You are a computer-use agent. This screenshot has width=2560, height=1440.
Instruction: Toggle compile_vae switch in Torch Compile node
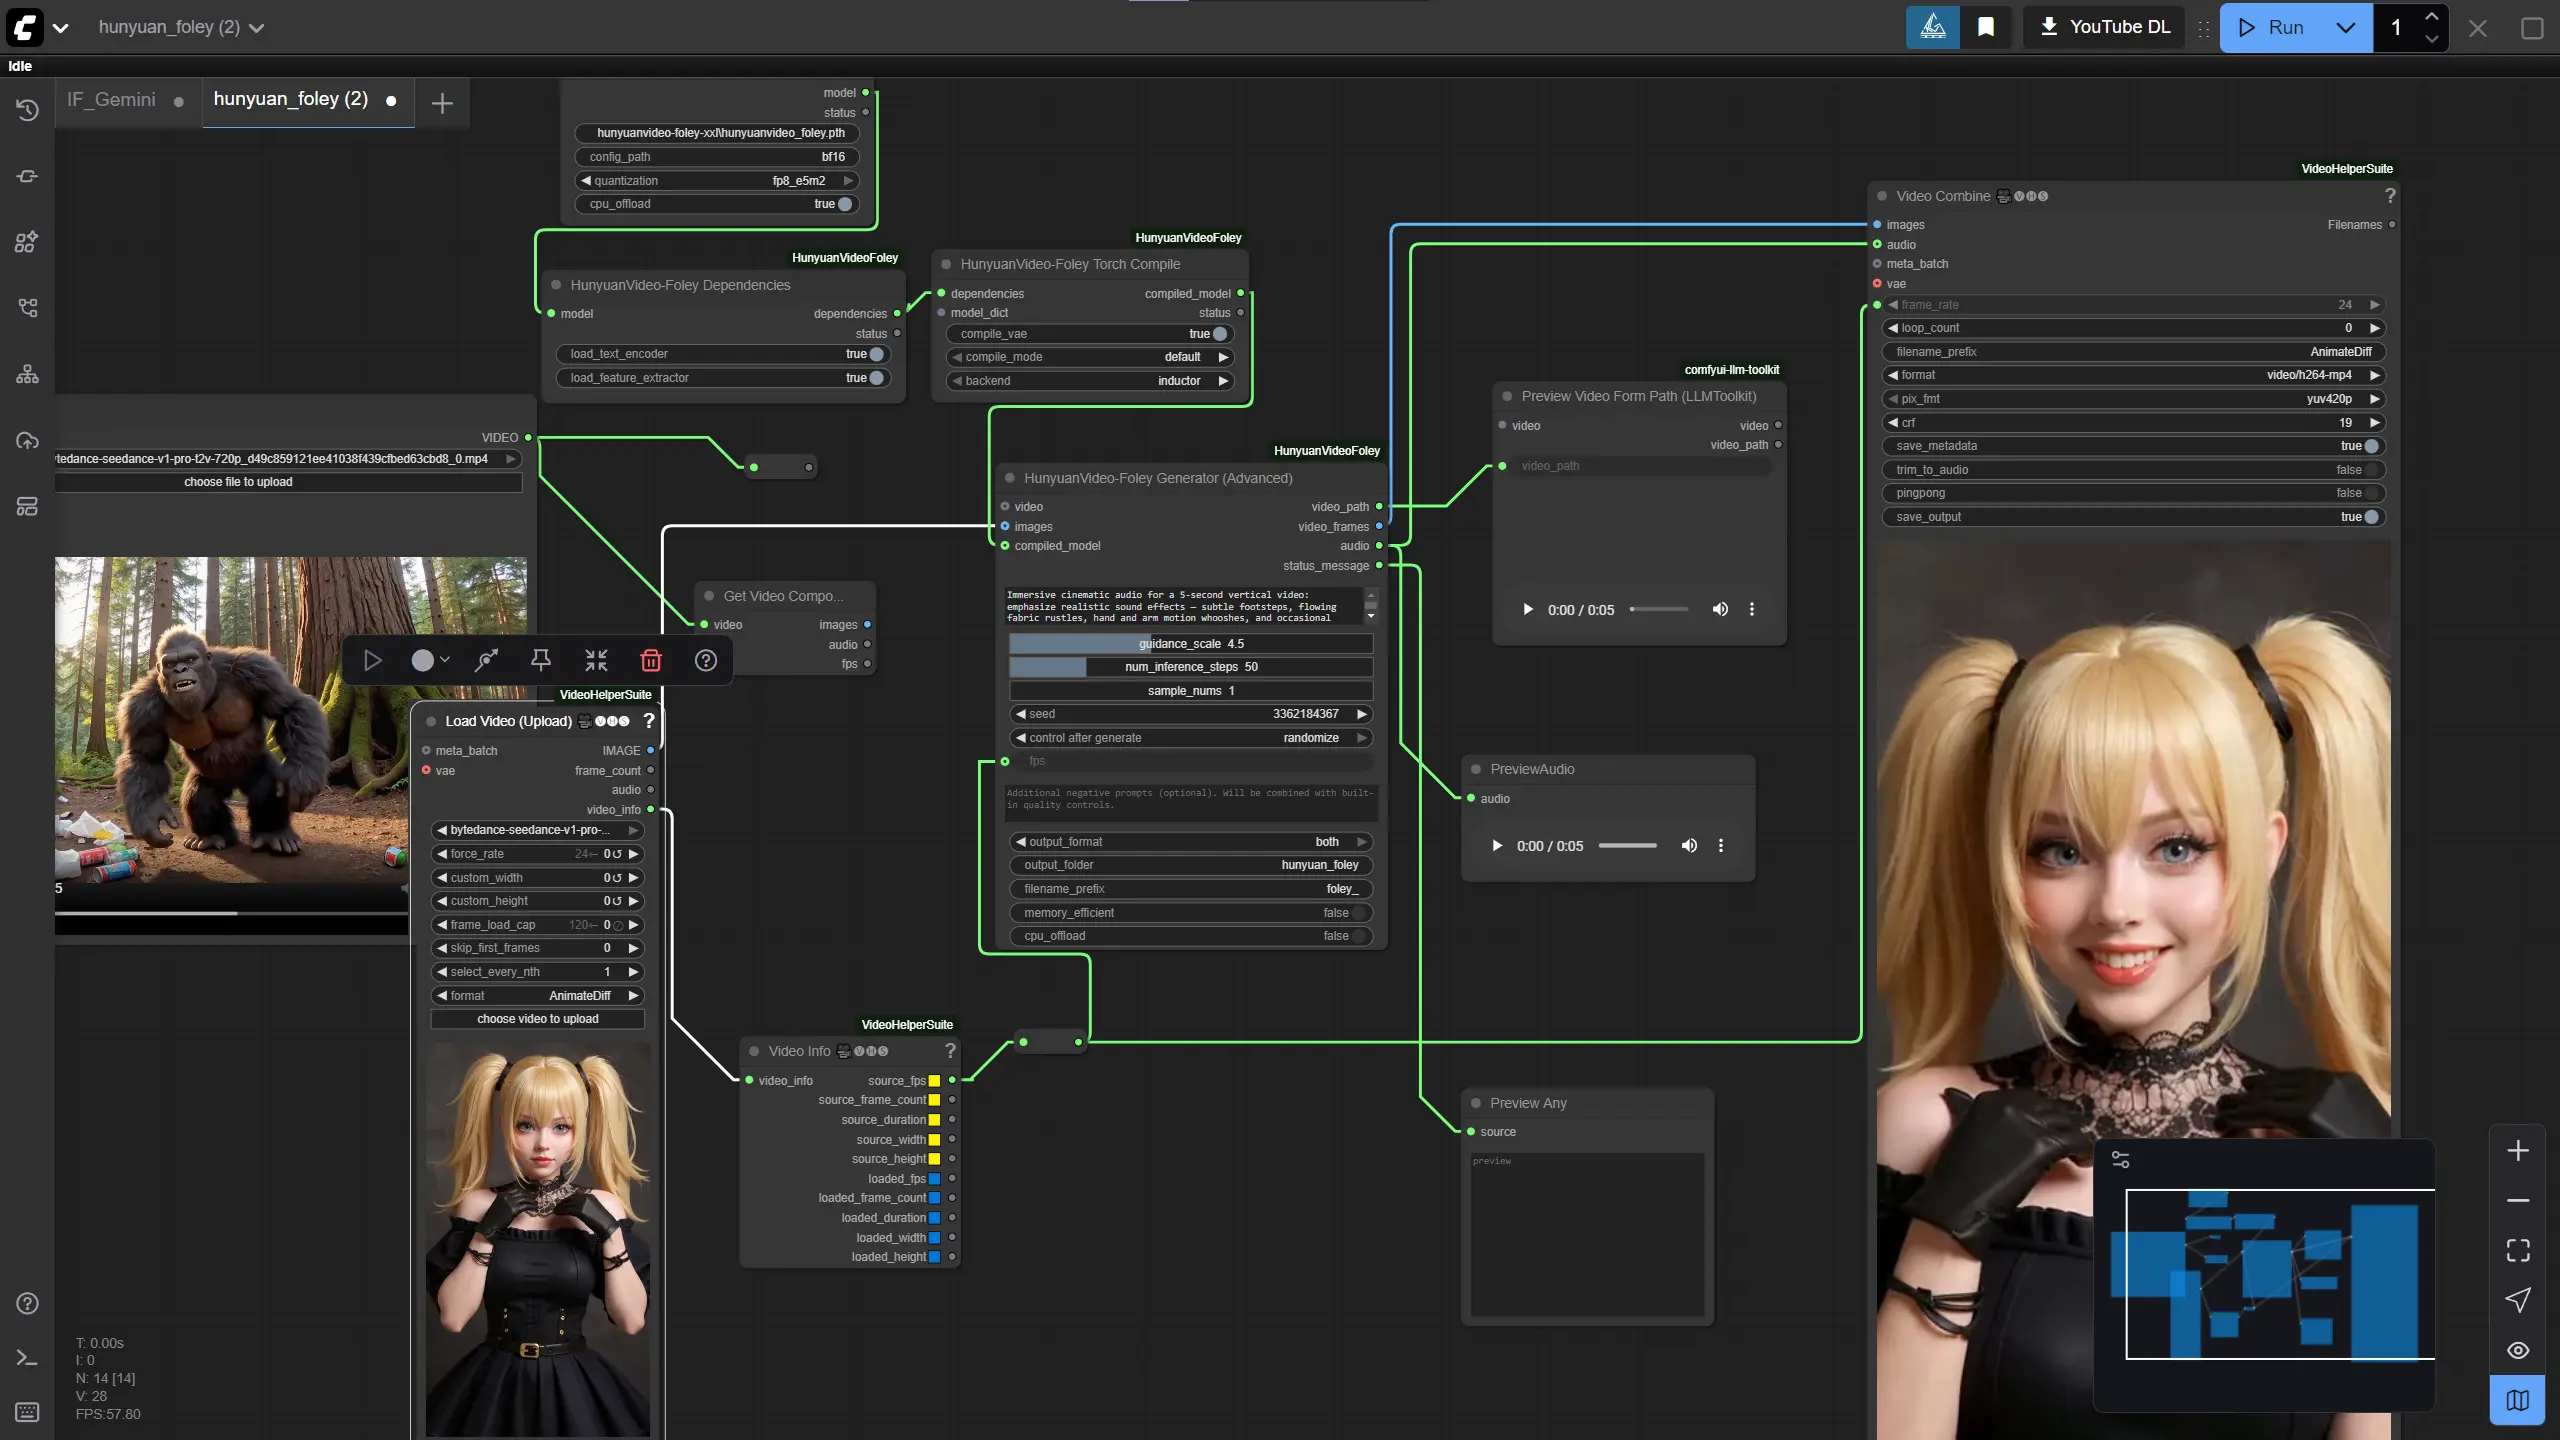pos(1219,334)
